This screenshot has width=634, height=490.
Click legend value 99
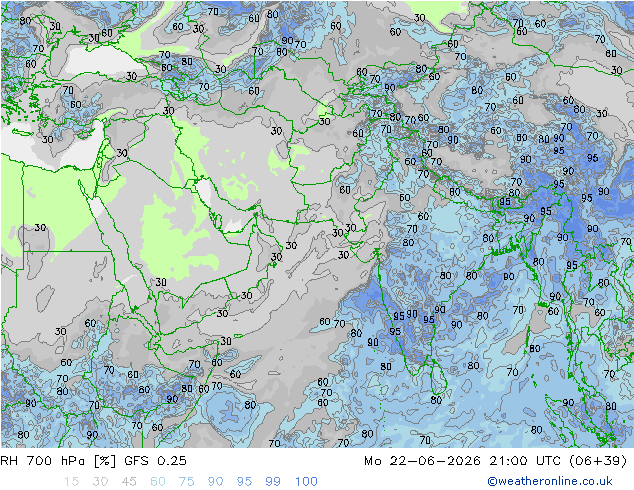(273, 482)
